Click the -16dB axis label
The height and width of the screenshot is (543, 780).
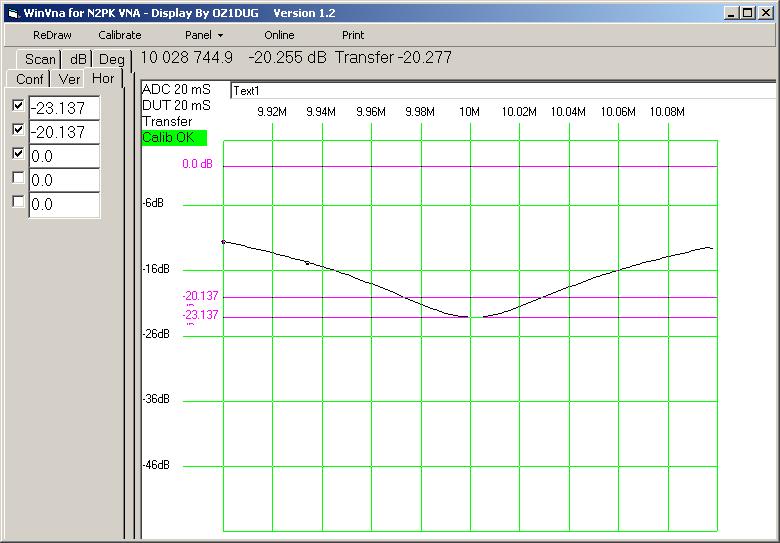coord(156,269)
